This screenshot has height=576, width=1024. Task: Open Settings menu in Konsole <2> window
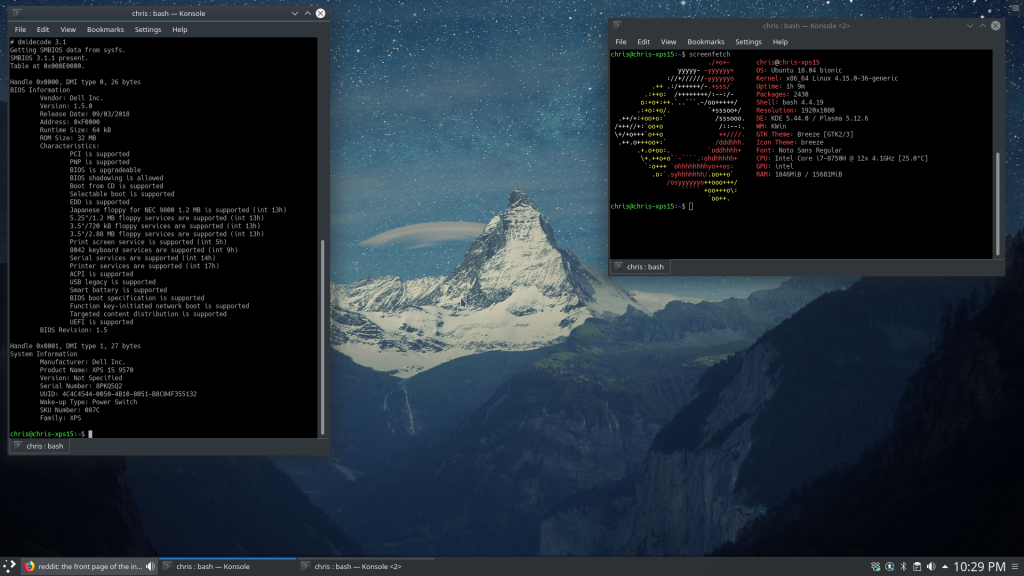click(748, 42)
